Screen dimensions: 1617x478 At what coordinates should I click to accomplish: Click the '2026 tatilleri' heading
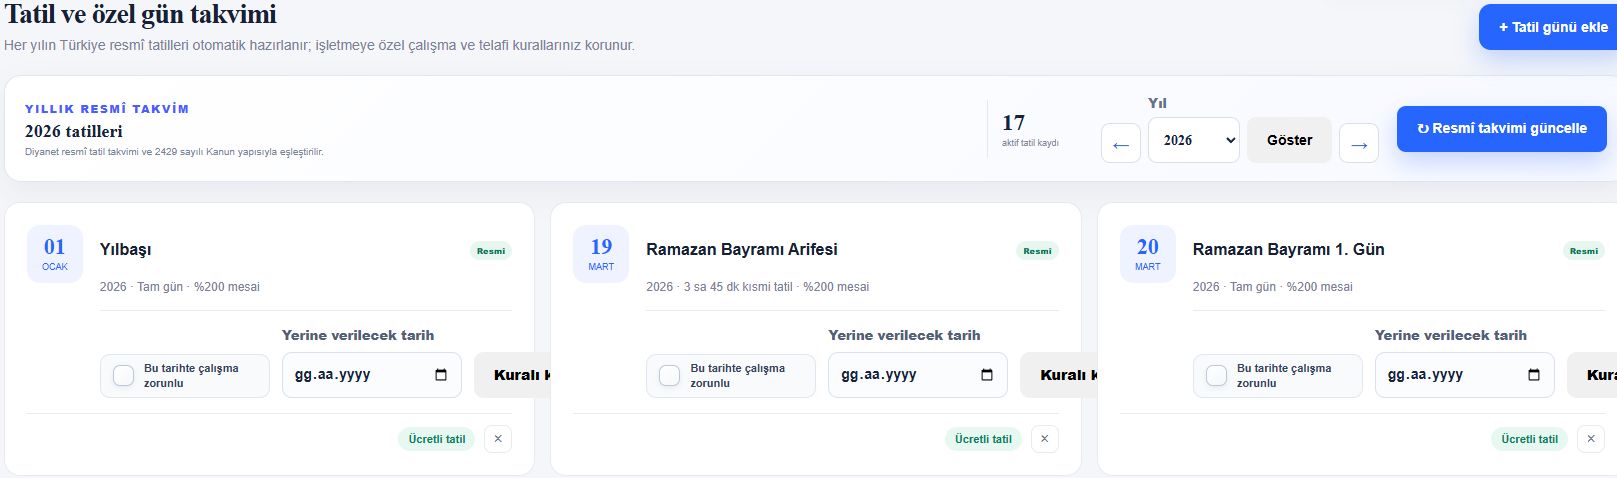coord(74,131)
